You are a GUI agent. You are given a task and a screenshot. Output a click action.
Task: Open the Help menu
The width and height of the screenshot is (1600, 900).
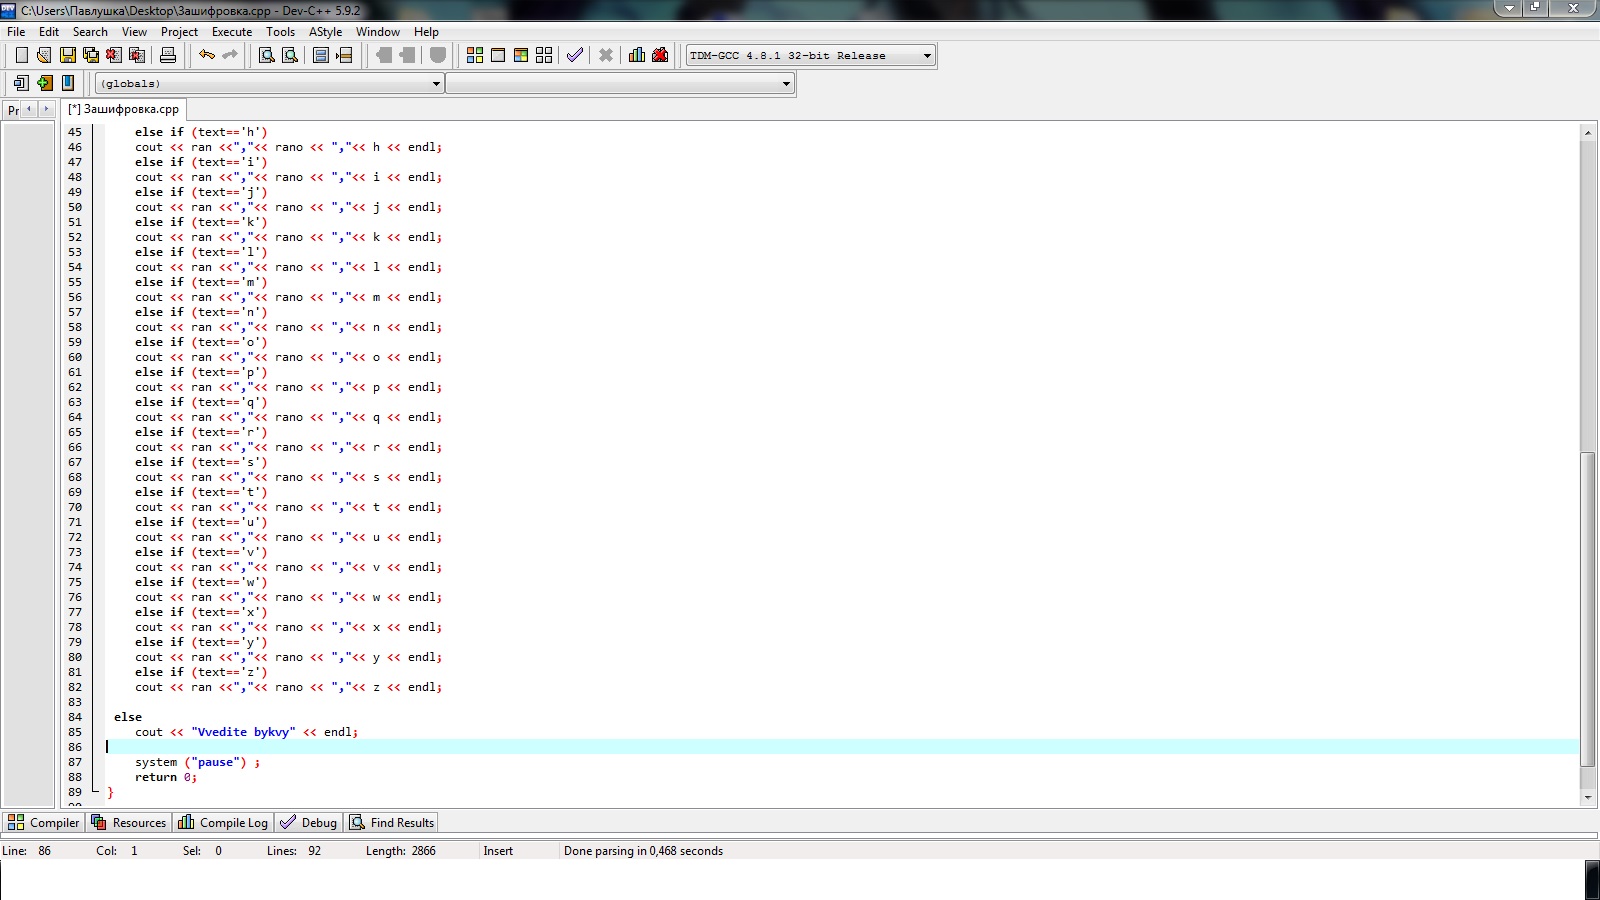427,32
